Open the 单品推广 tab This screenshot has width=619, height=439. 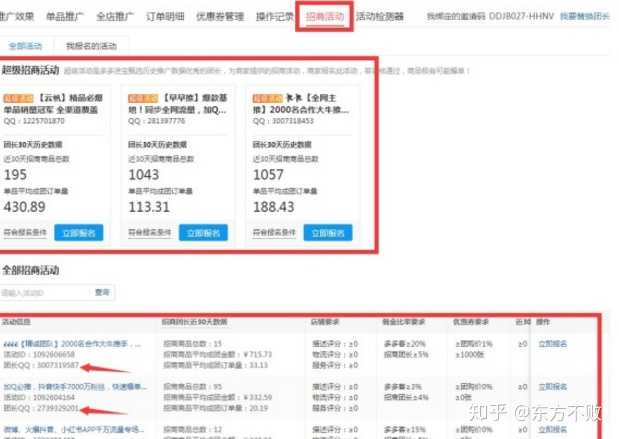click(x=65, y=17)
